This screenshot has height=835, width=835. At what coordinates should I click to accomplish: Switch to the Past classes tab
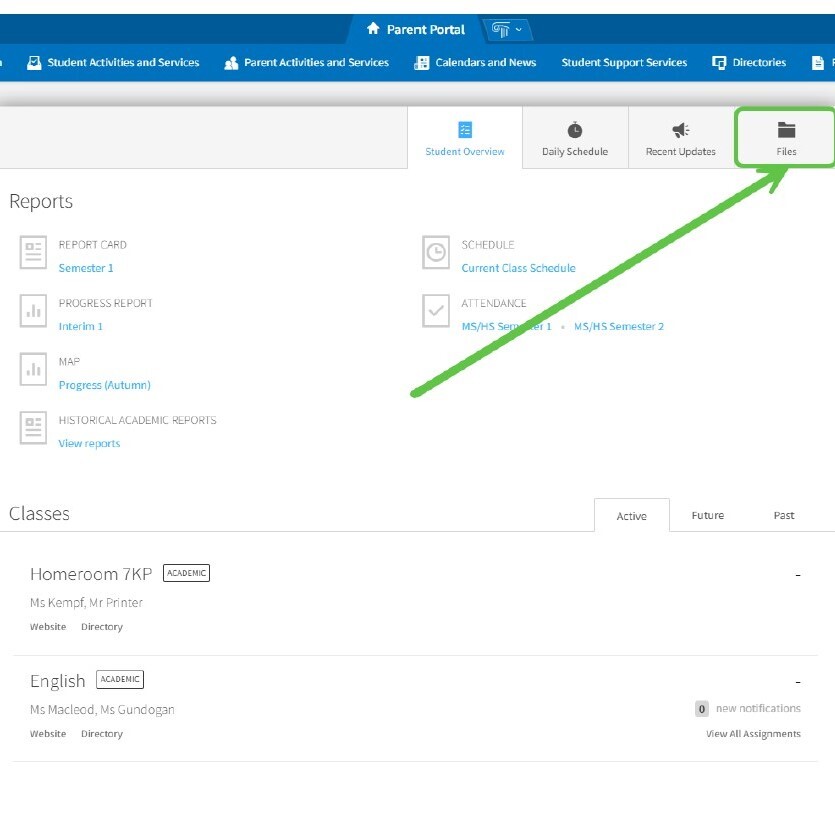click(x=784, y=516)
